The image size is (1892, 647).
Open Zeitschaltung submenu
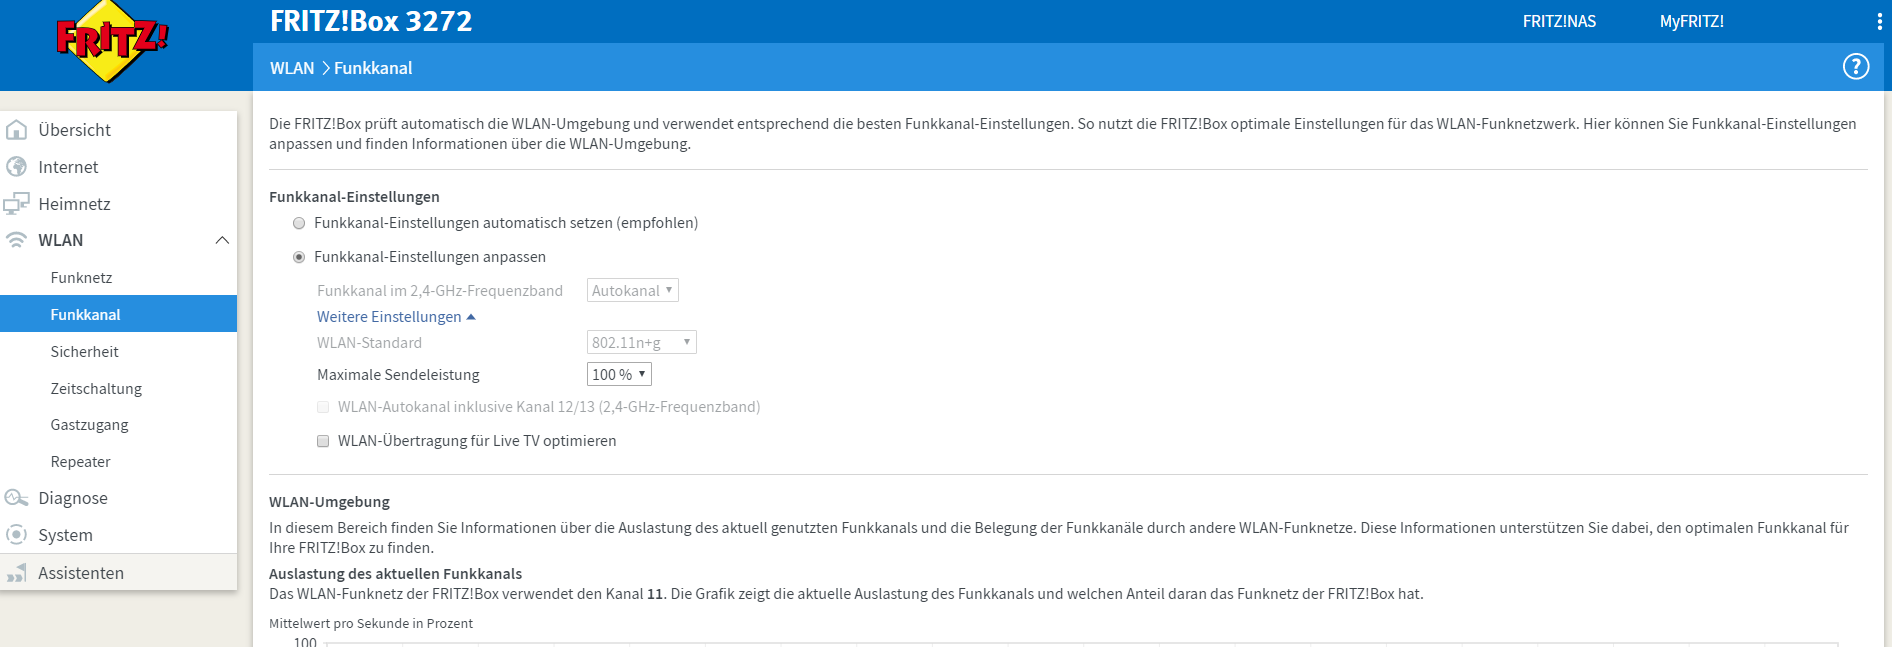click(96, 389)
